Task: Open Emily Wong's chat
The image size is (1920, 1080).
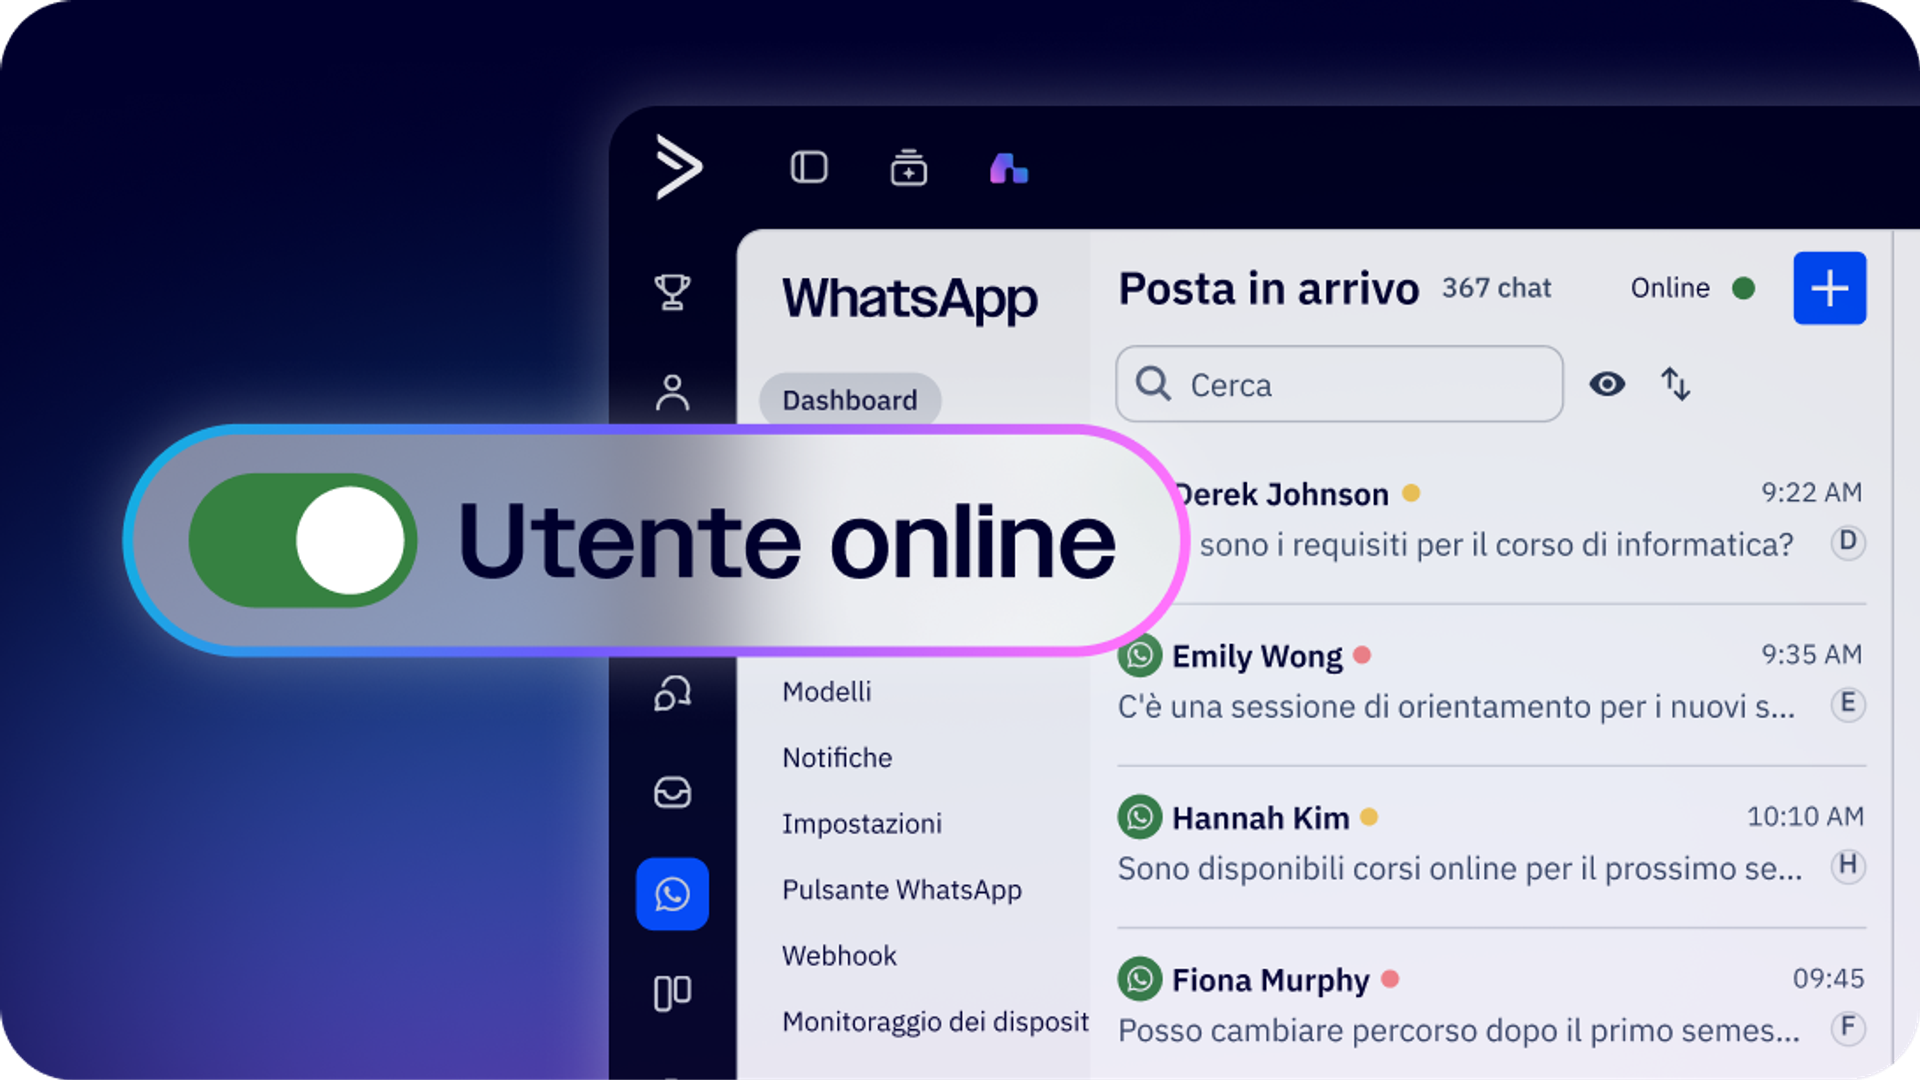Action: [1492, 684]
